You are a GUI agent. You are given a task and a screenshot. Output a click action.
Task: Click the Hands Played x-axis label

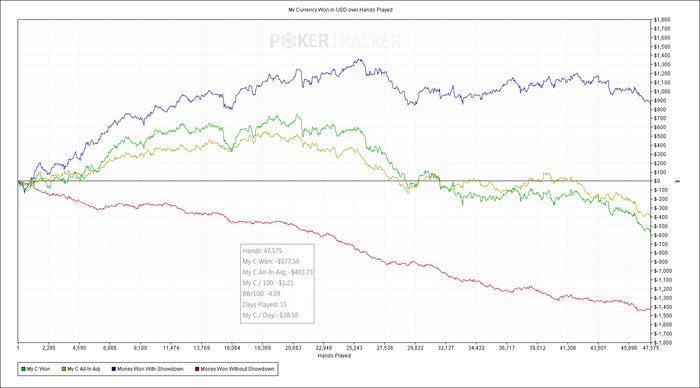coord(334,356)
